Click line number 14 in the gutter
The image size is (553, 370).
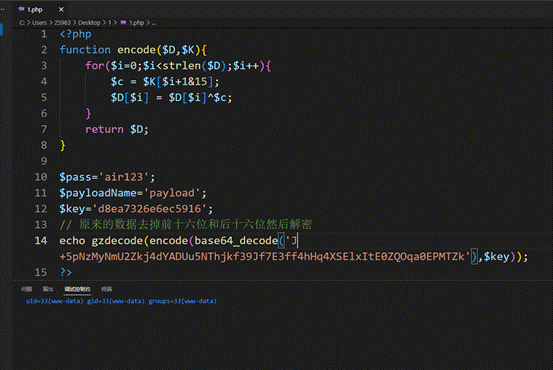41,241
